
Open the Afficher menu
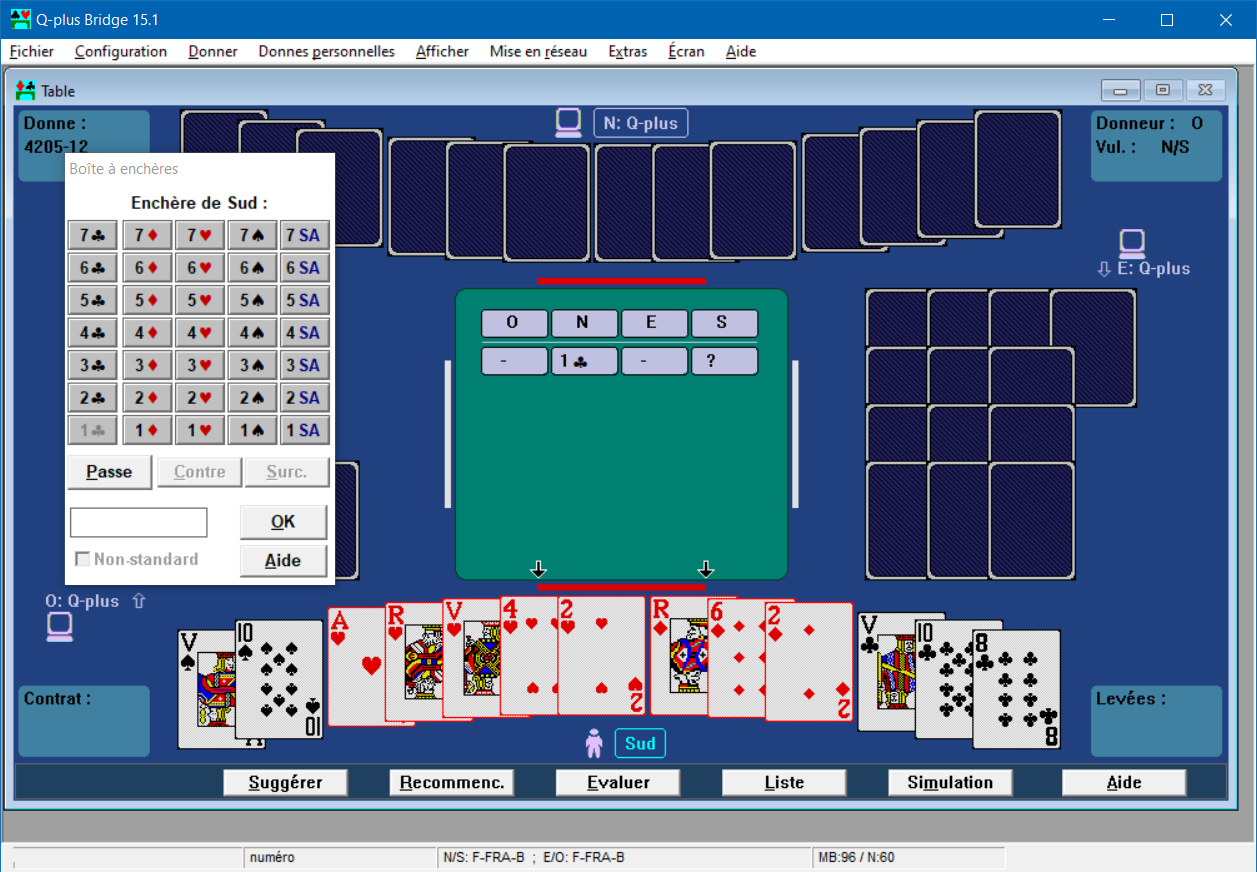[442, 51]
